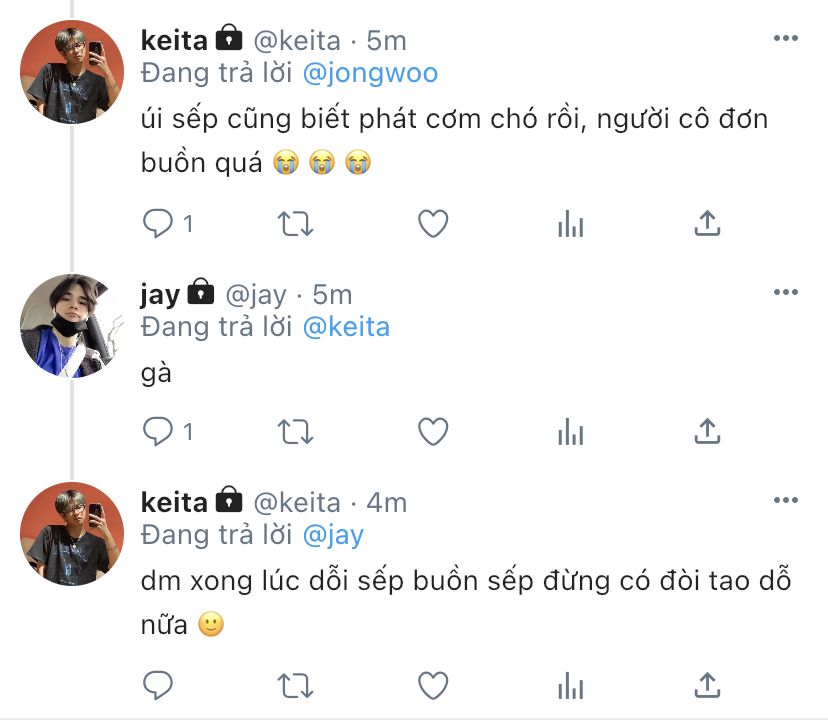Open the @jay mention in keita's reply
Image resolution: width=828 pixels, height=725 pixels.
[333, 535]
